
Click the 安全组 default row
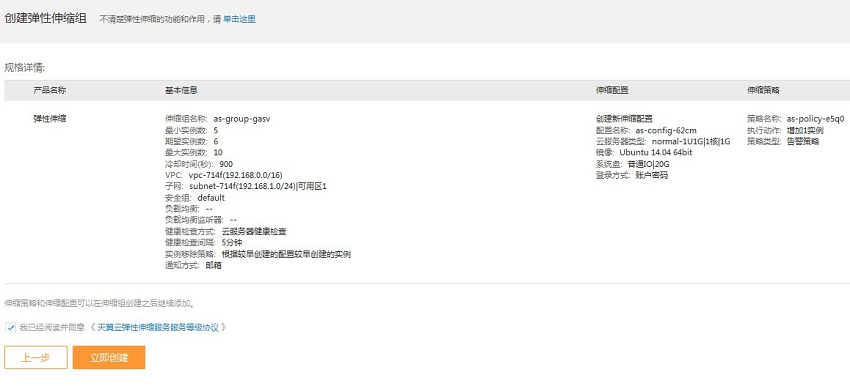click(195, 198)
